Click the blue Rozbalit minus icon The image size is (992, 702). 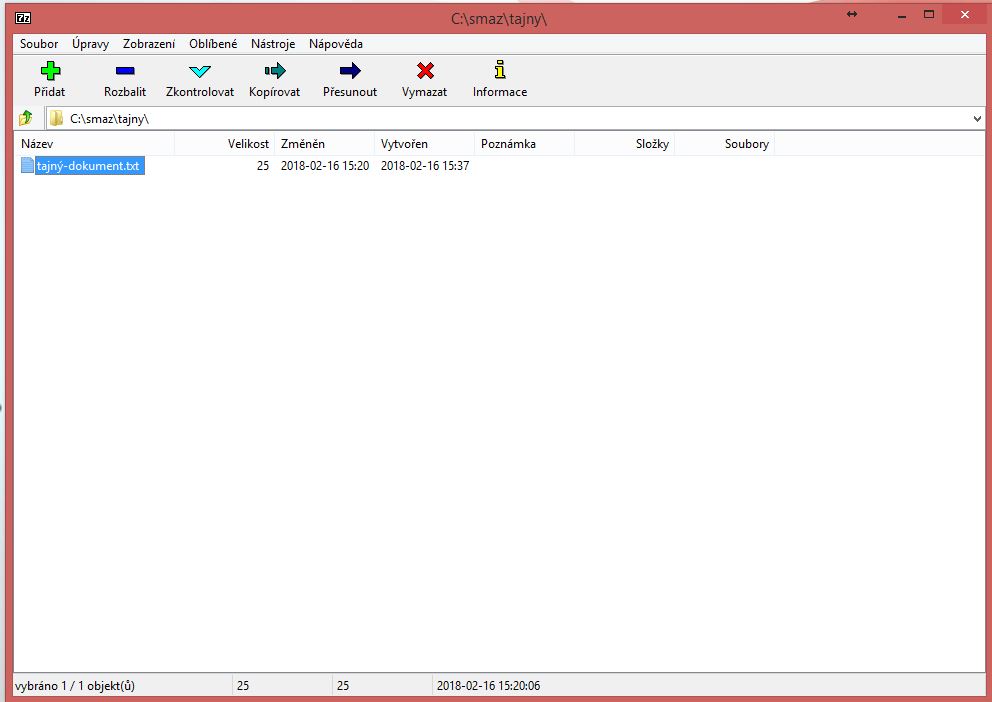point(125,71)
